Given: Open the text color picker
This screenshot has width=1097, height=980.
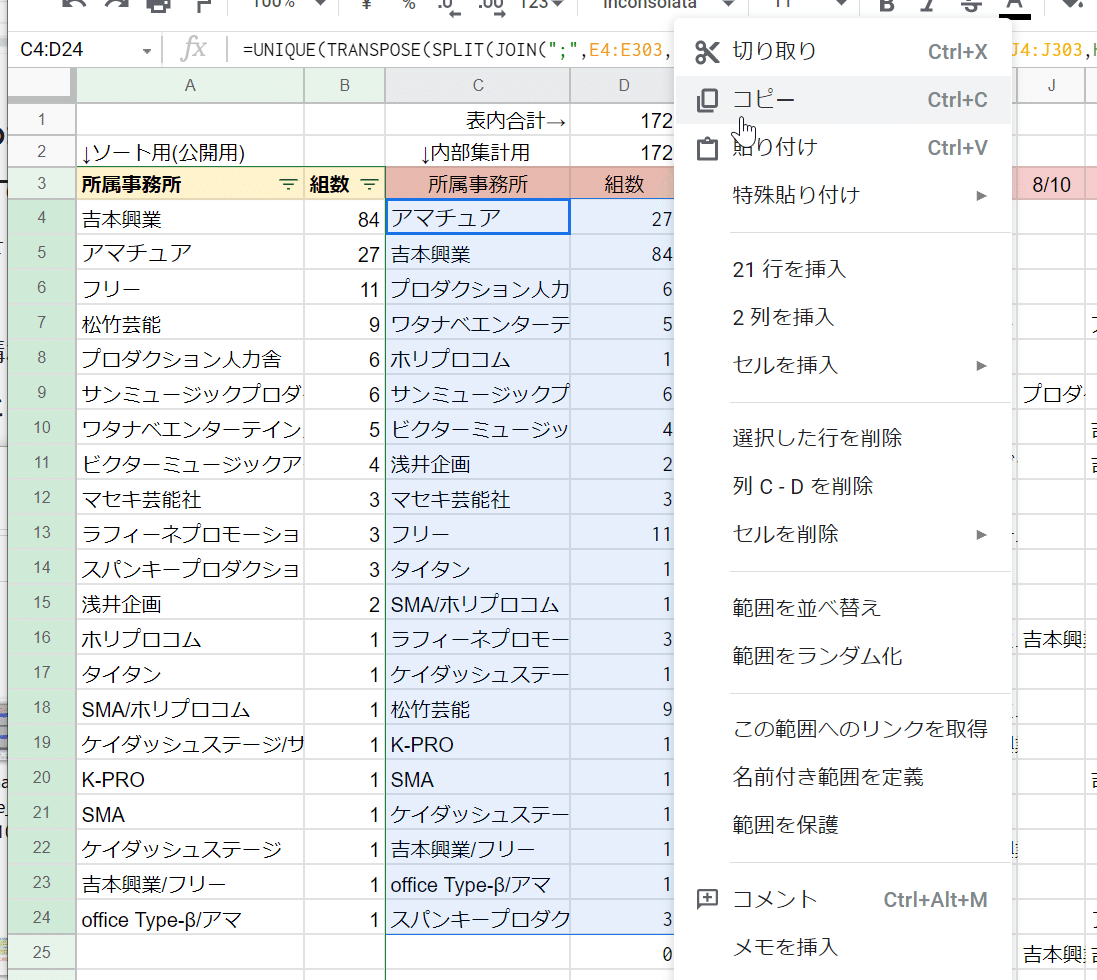Looking at the screenshot, I should point(1013,8).
